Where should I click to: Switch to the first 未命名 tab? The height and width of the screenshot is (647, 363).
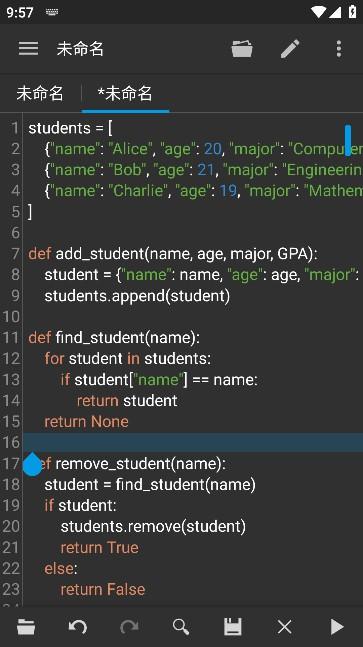click(x=40, y=93)
